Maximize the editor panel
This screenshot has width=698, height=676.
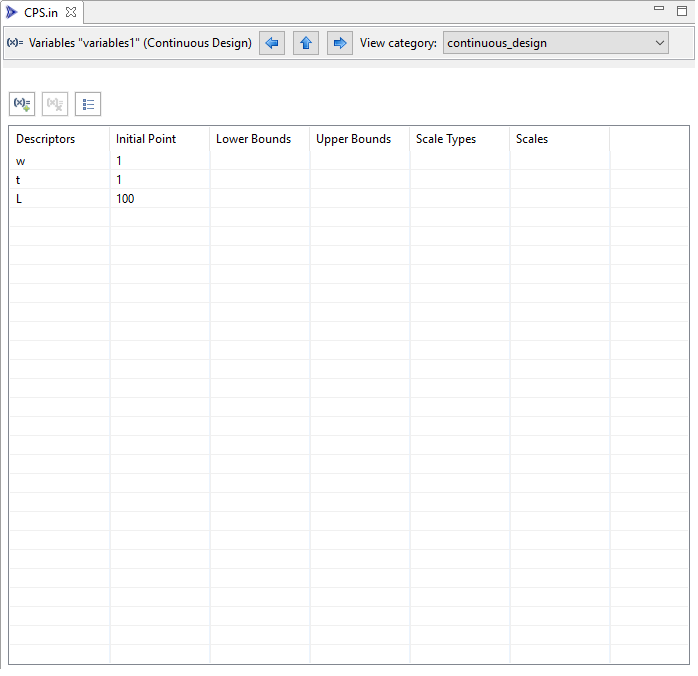[x=682, y=11]
